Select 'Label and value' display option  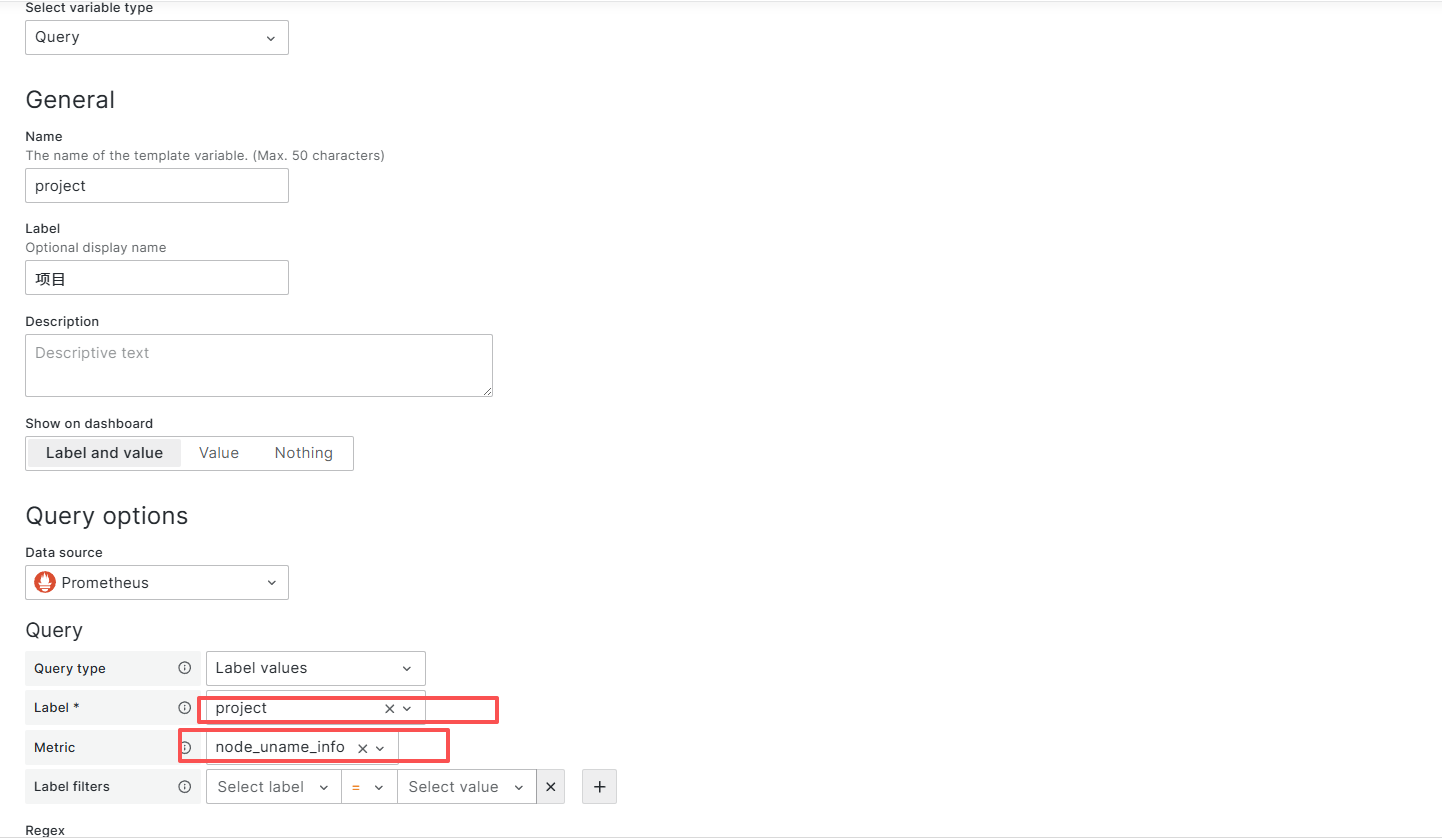[x=104, y=453]
